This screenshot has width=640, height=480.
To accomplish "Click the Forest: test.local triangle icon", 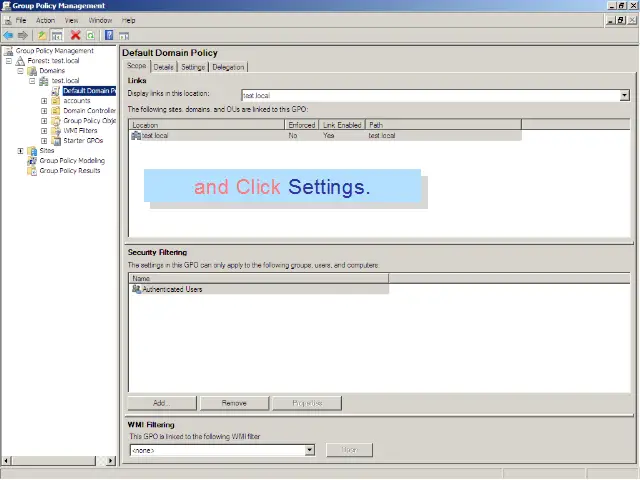I will click(x=20, y=61).
